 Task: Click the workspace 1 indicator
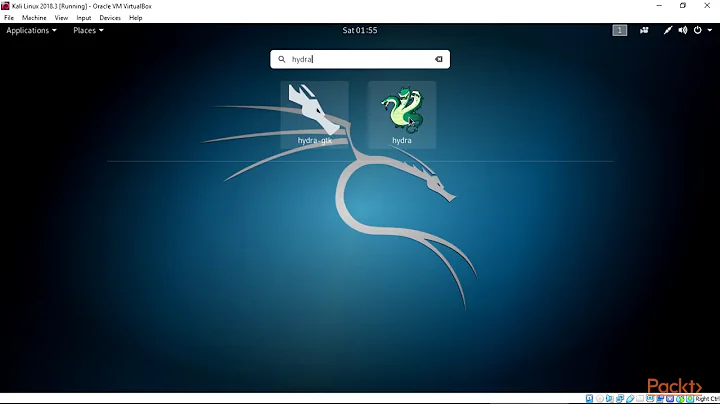(619, 30)
